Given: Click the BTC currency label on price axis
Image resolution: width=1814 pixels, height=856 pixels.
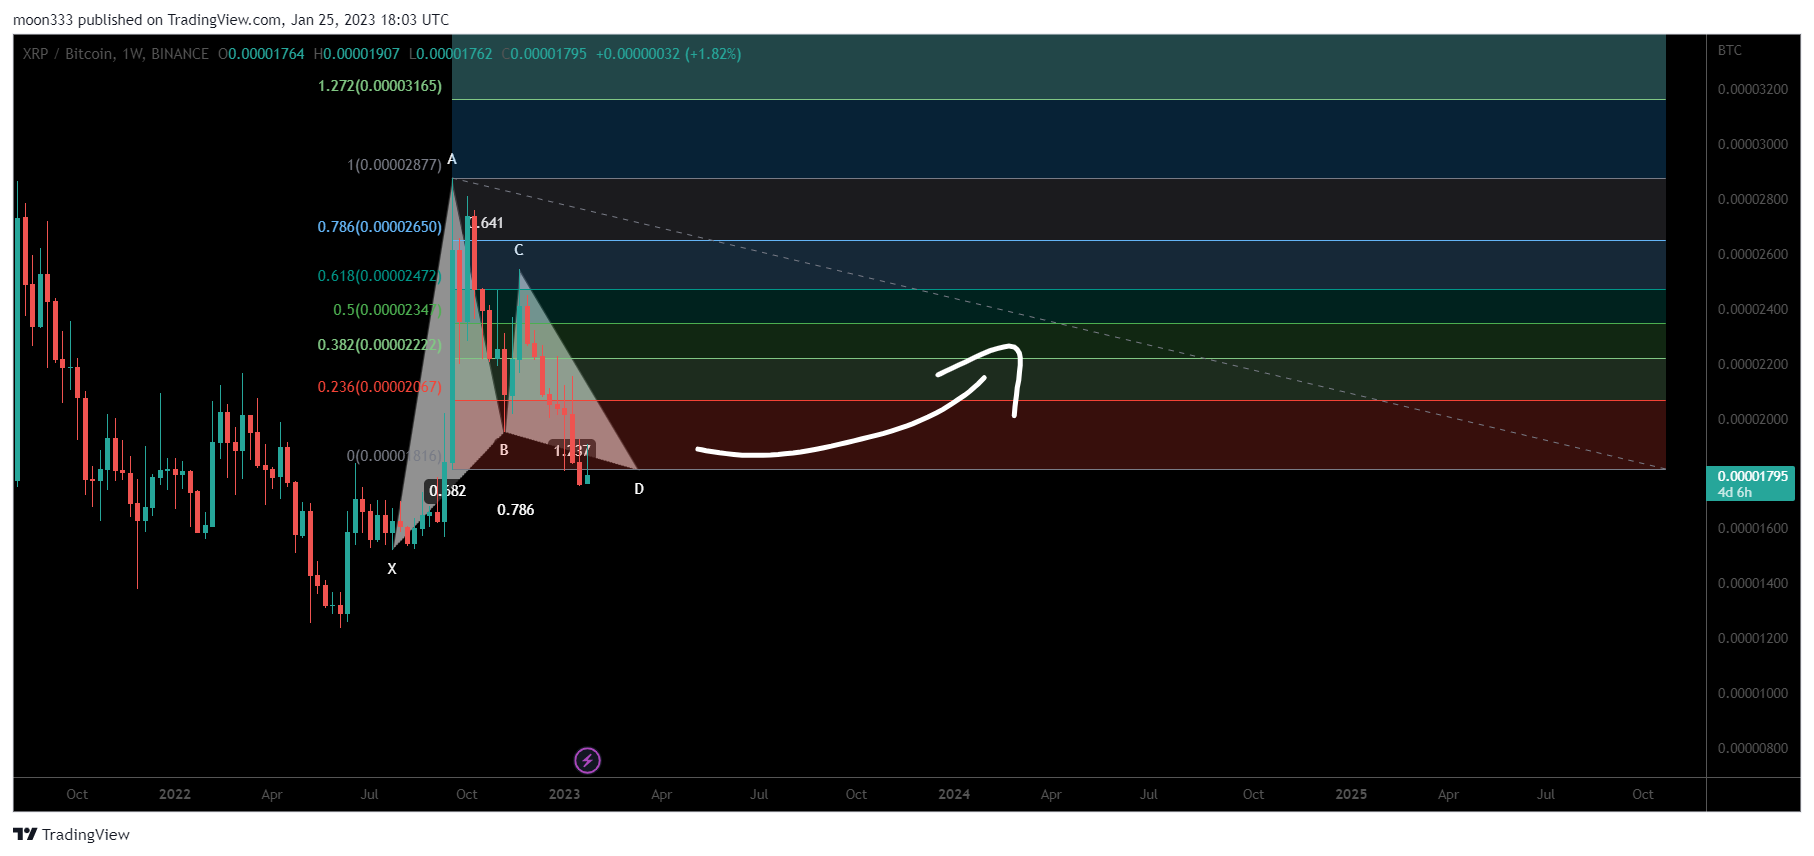Looking at the screenshot, I should (1730, 50).
